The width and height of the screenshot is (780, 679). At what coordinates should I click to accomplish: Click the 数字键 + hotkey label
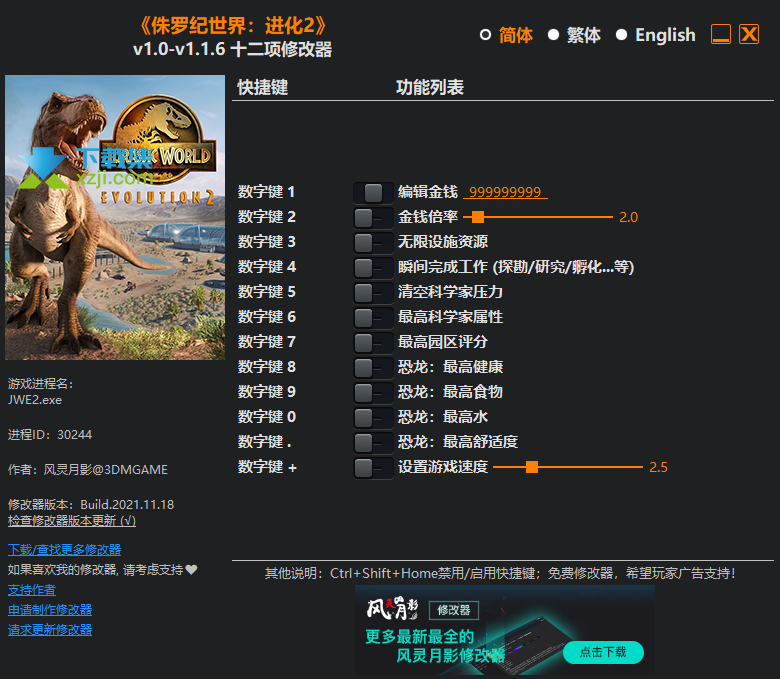coord(267,467)
